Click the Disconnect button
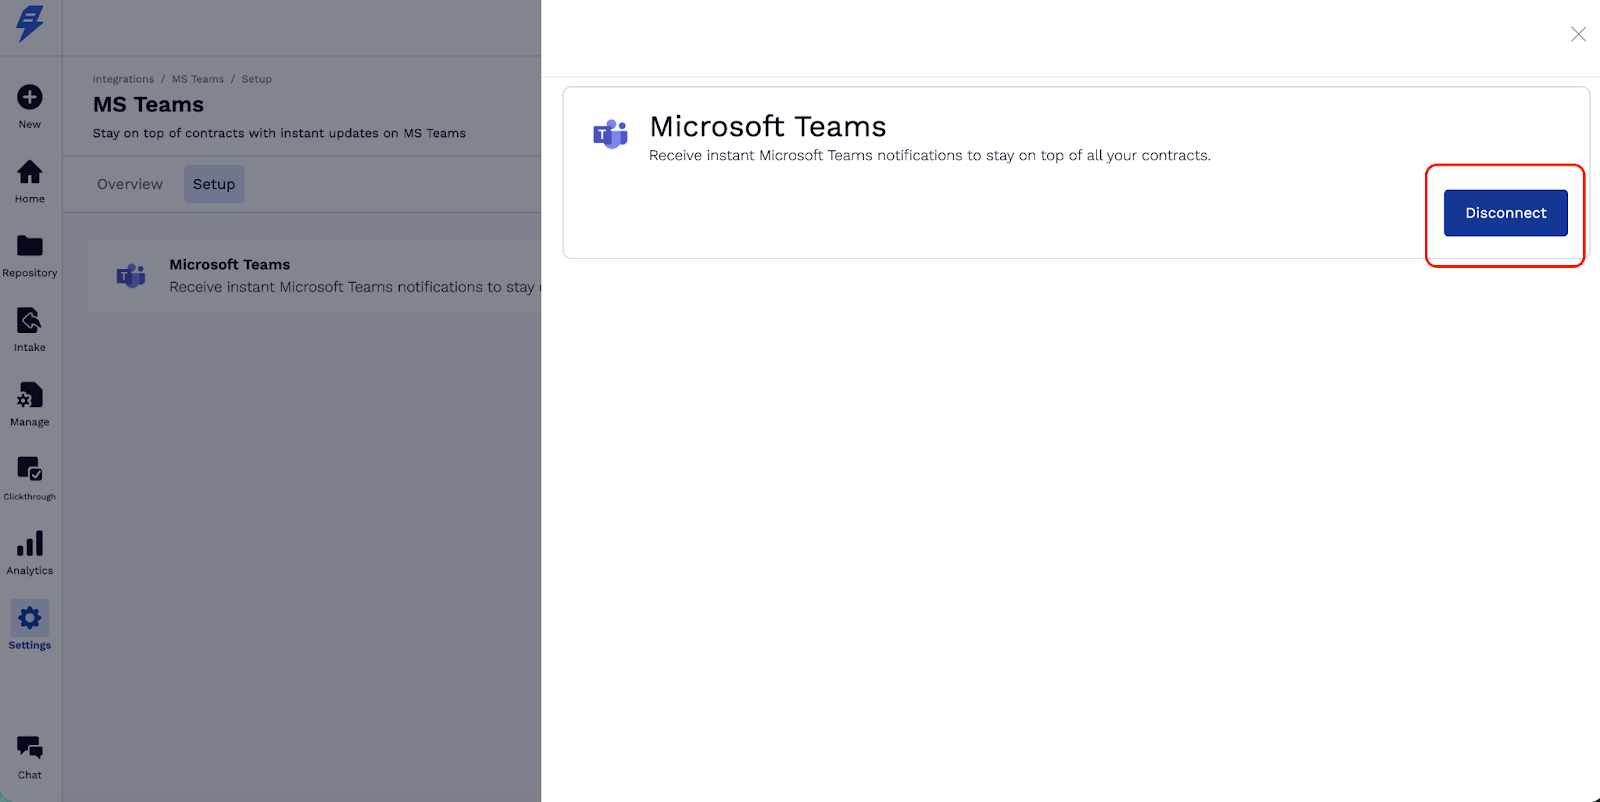Screen dimensions: 1600x802 tap(1505, 213)
